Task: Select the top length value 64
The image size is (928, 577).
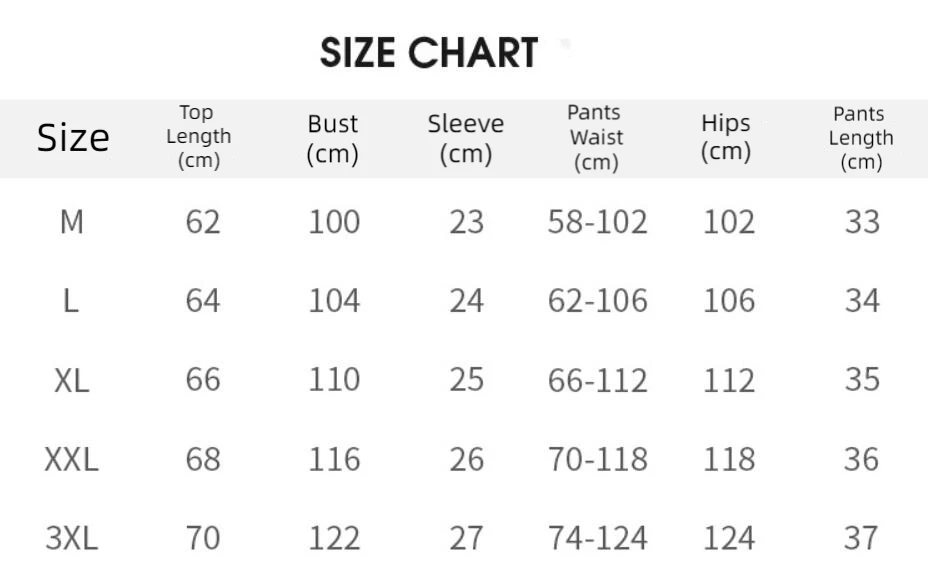Action: (203, 301)
